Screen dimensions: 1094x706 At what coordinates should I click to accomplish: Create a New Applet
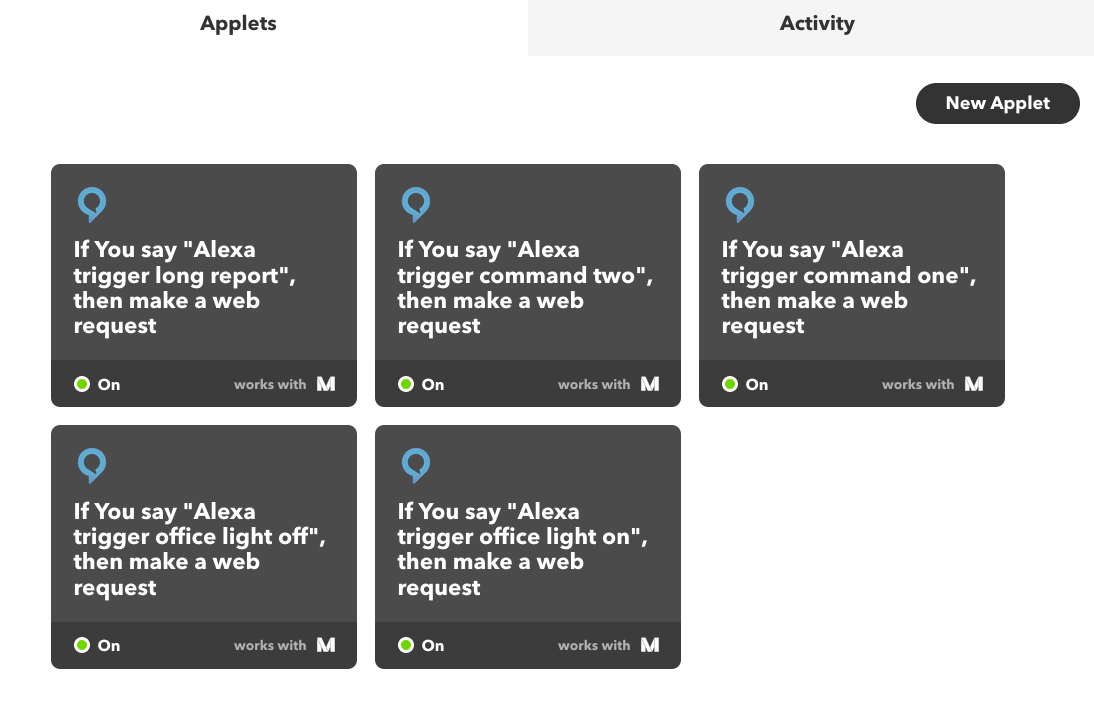pyautogui.click(x=998, y=103)
